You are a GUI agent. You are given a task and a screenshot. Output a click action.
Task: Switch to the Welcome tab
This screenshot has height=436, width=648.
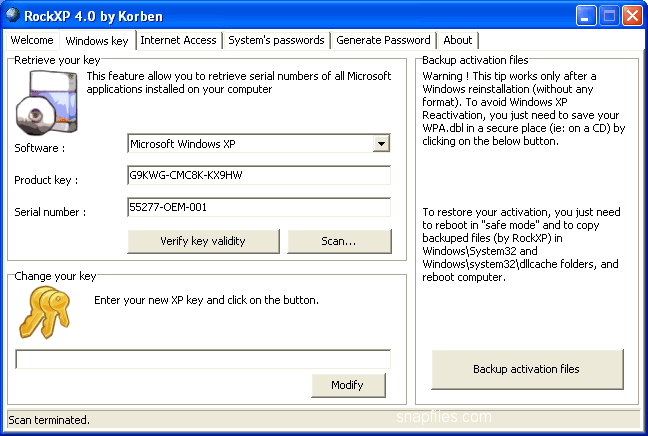(32, 41)
